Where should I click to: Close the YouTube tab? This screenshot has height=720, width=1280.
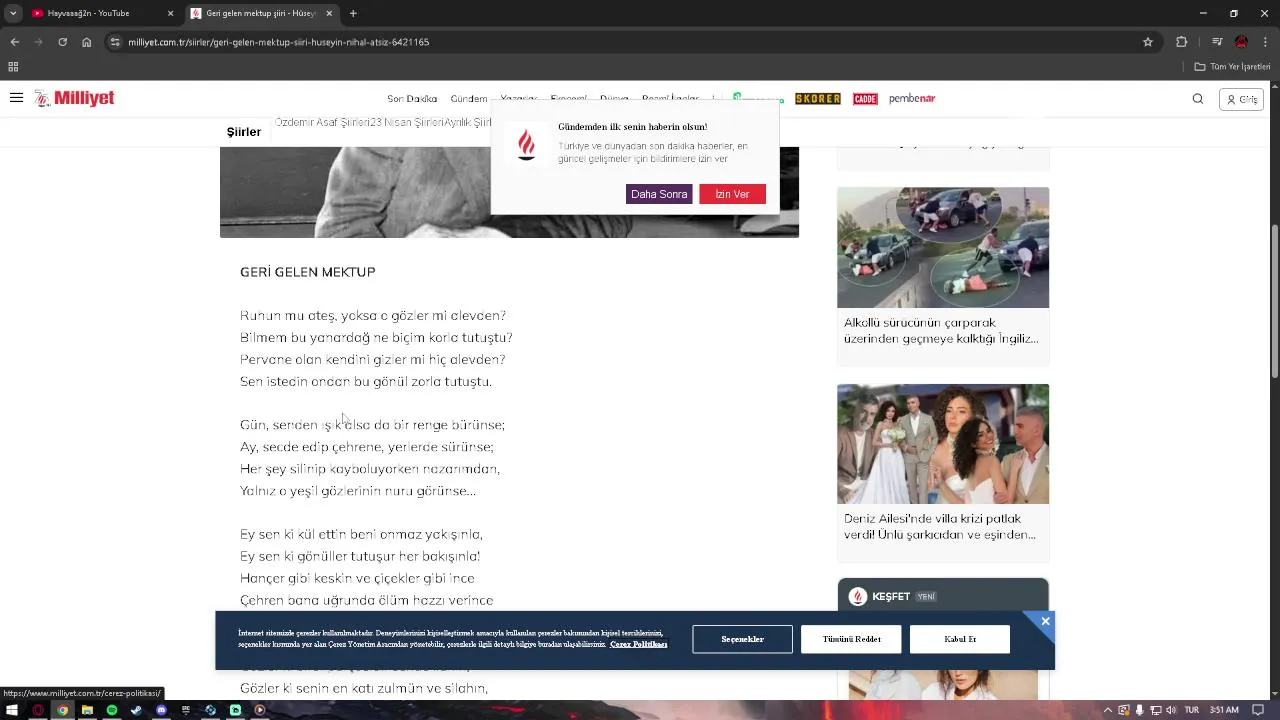click(170, 13)
